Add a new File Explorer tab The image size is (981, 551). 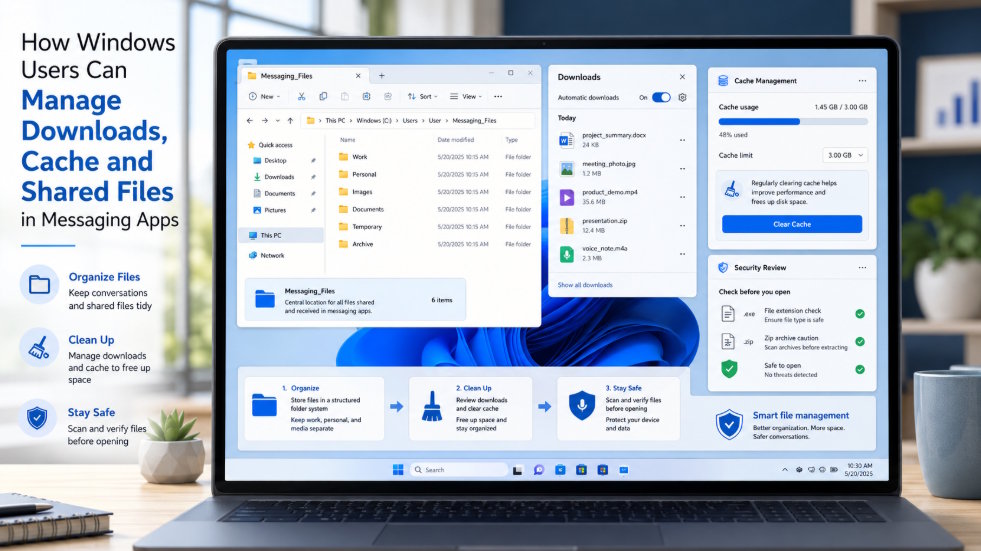tap(382, 76)
